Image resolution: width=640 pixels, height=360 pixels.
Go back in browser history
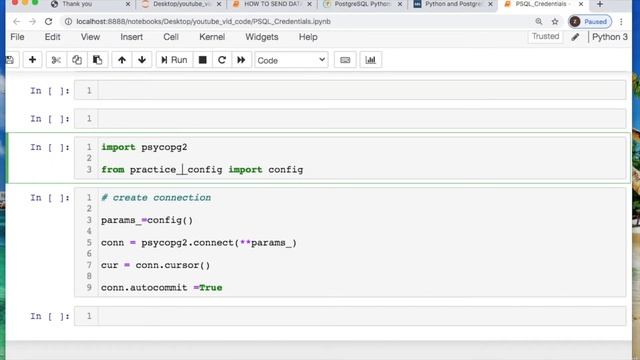[16, 22]
